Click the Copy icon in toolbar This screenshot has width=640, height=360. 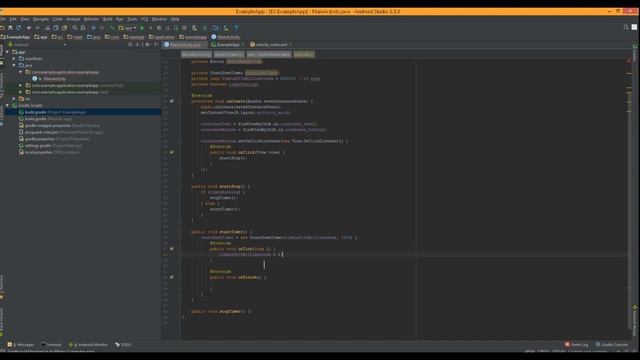[56, 28]
